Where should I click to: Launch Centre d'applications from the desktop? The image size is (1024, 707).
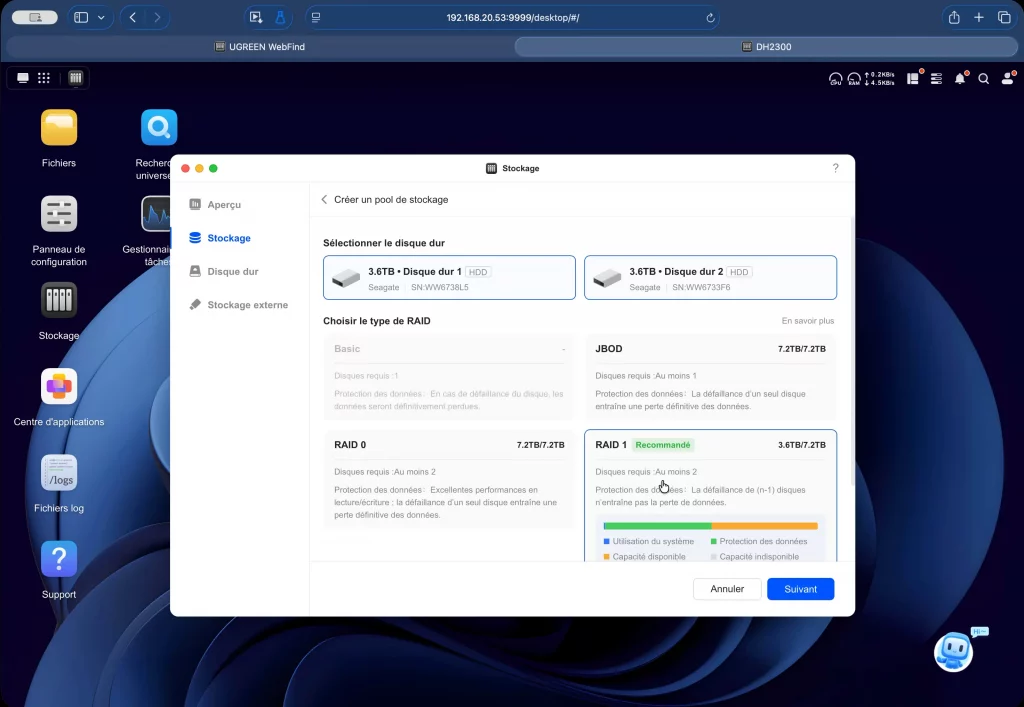pos(59,386)
